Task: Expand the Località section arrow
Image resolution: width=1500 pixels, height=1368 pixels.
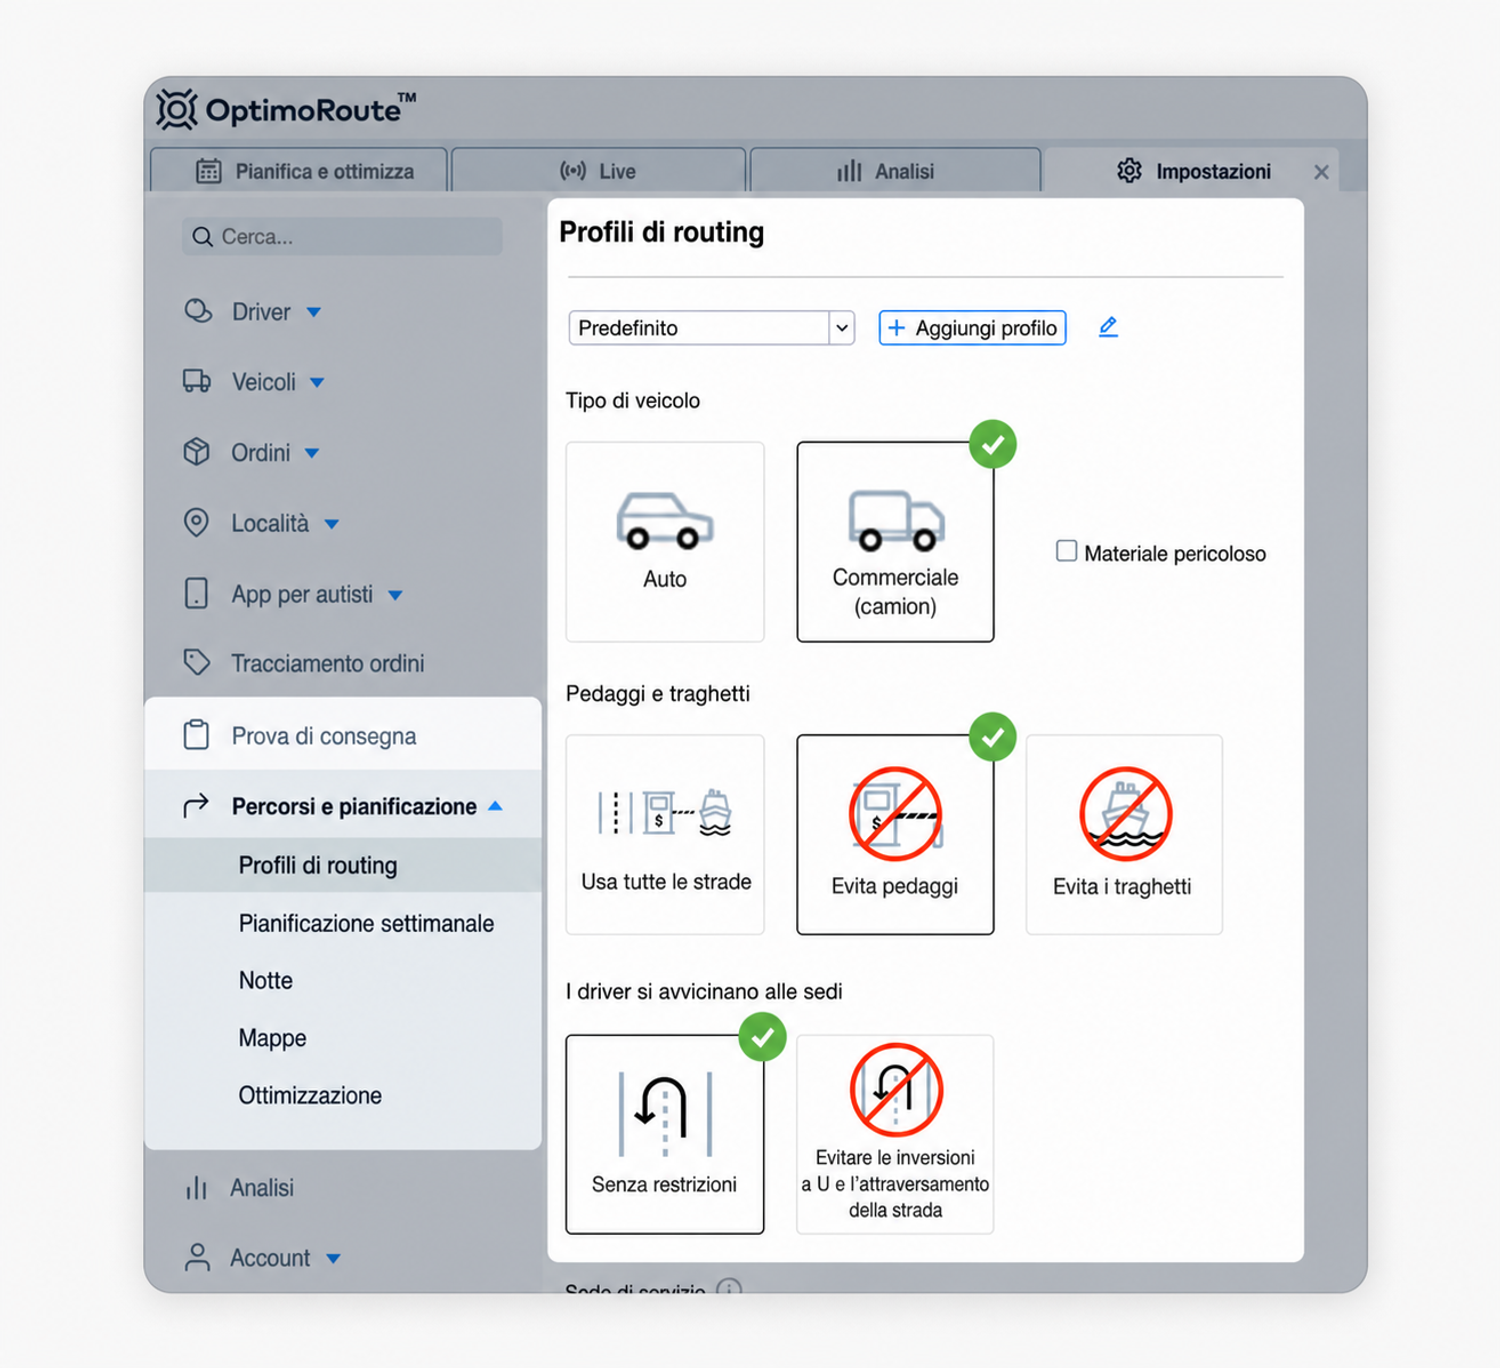Action: [332, 524]
